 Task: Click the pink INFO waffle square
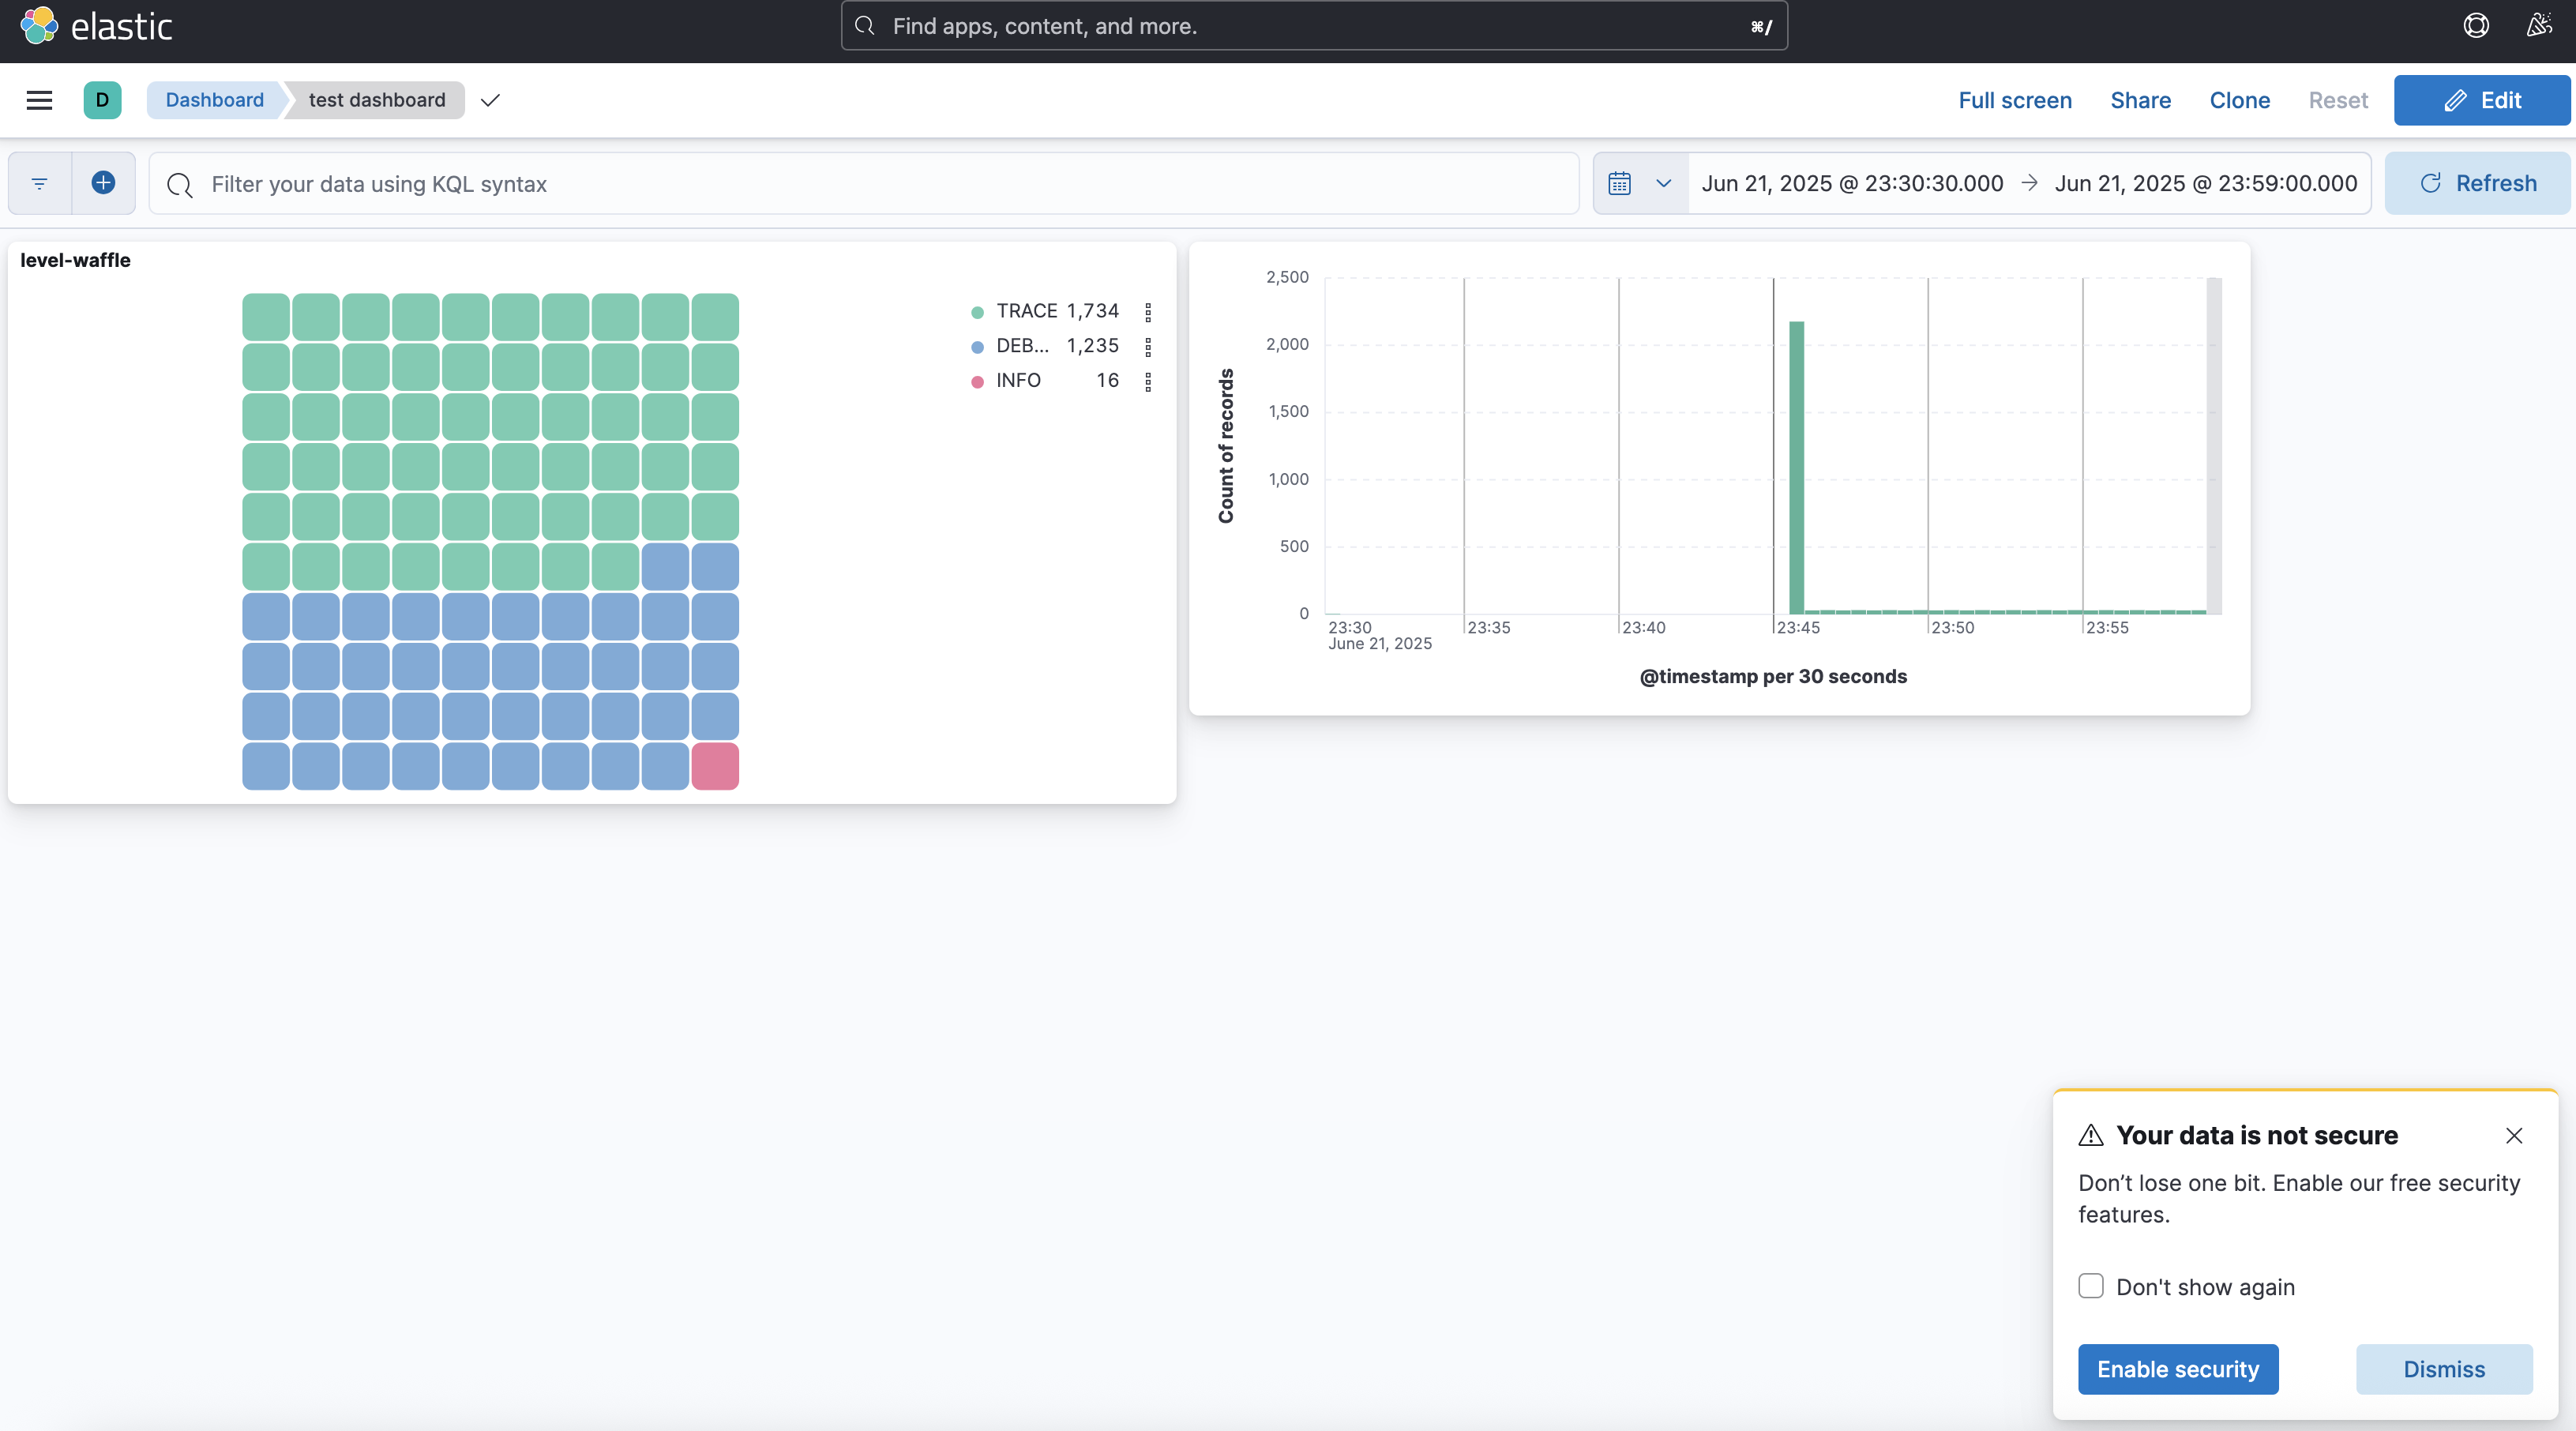pos(715,766)
